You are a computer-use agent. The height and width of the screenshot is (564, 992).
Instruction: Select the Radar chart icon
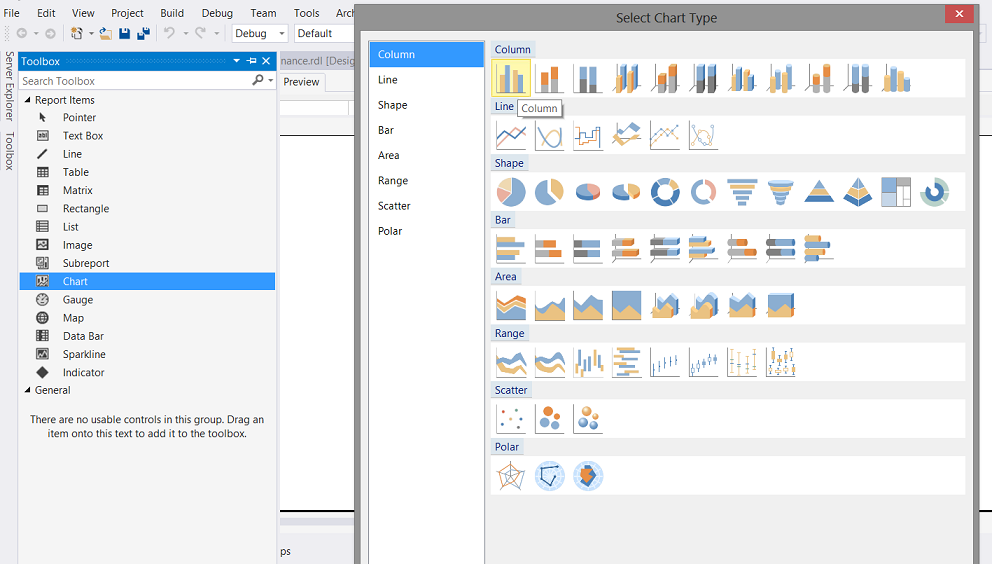coord(511,476)
